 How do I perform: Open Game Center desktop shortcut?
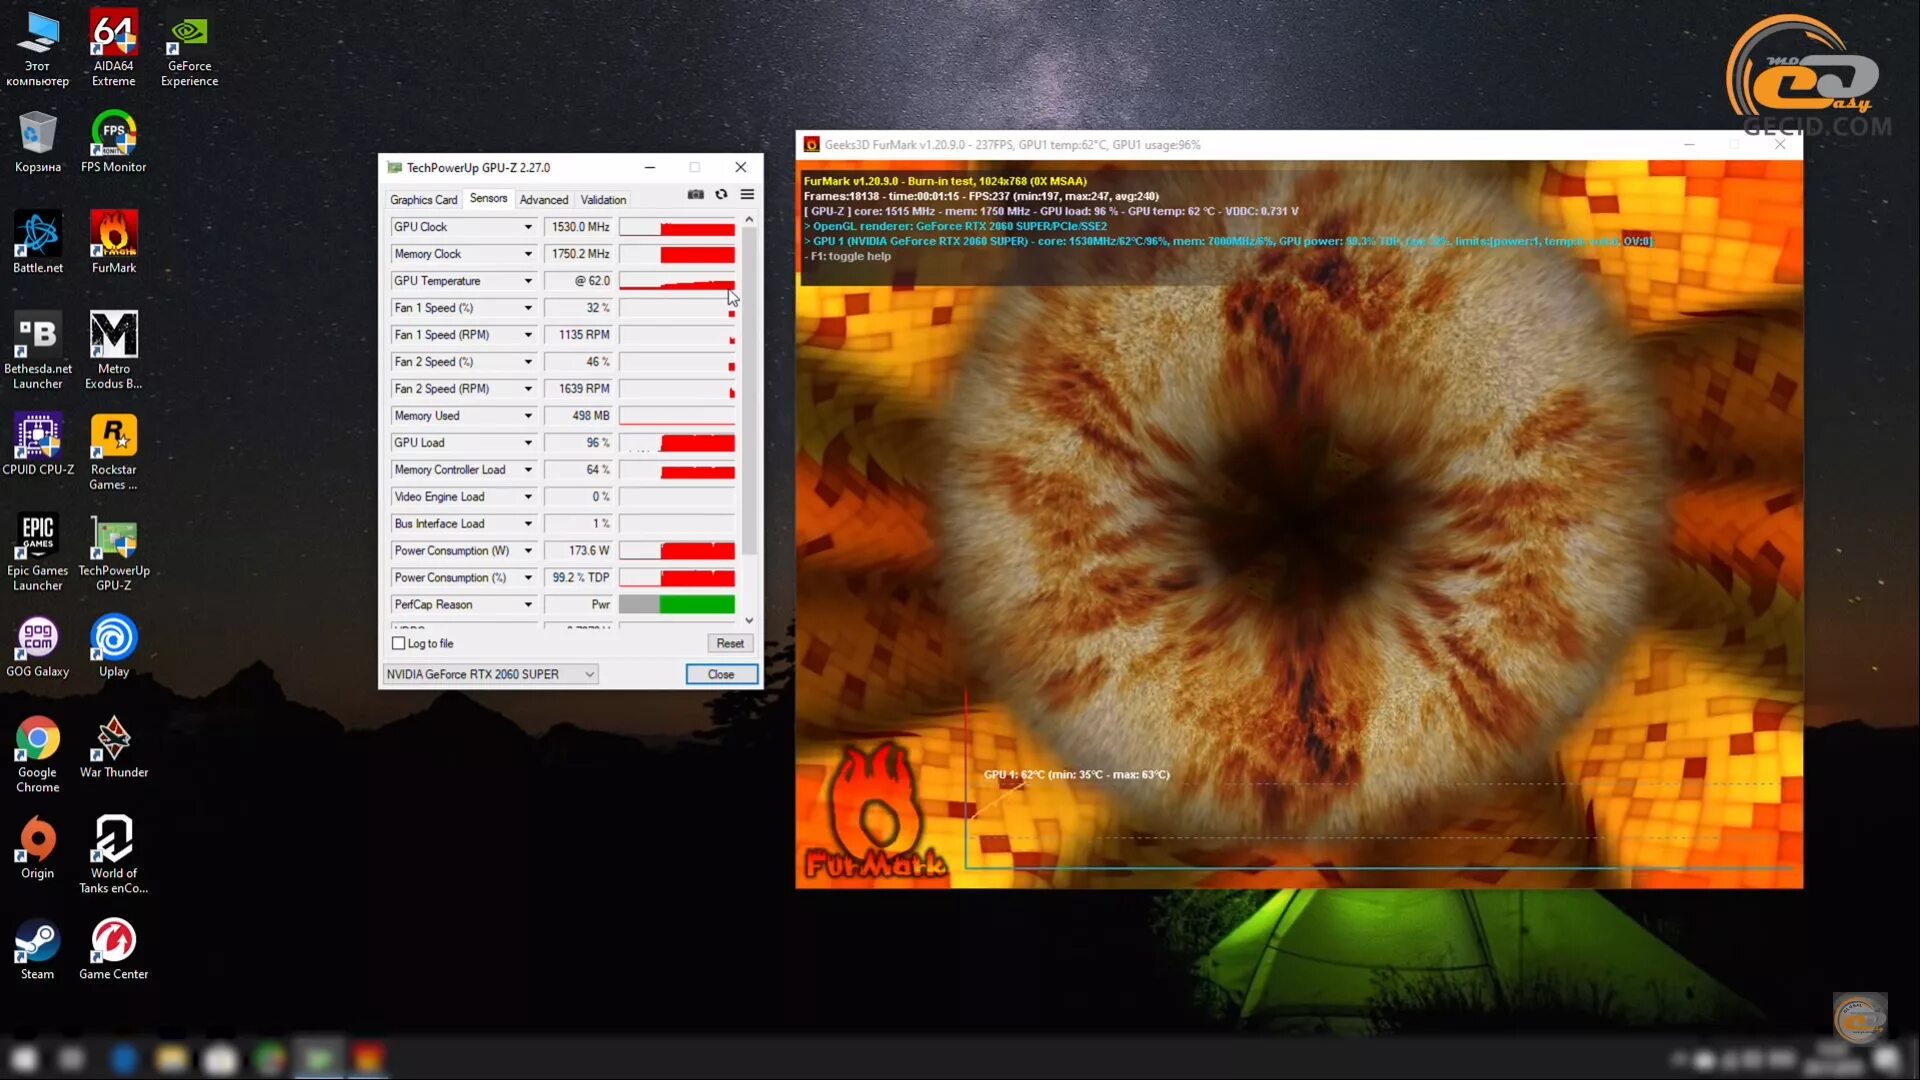[113, 948]
